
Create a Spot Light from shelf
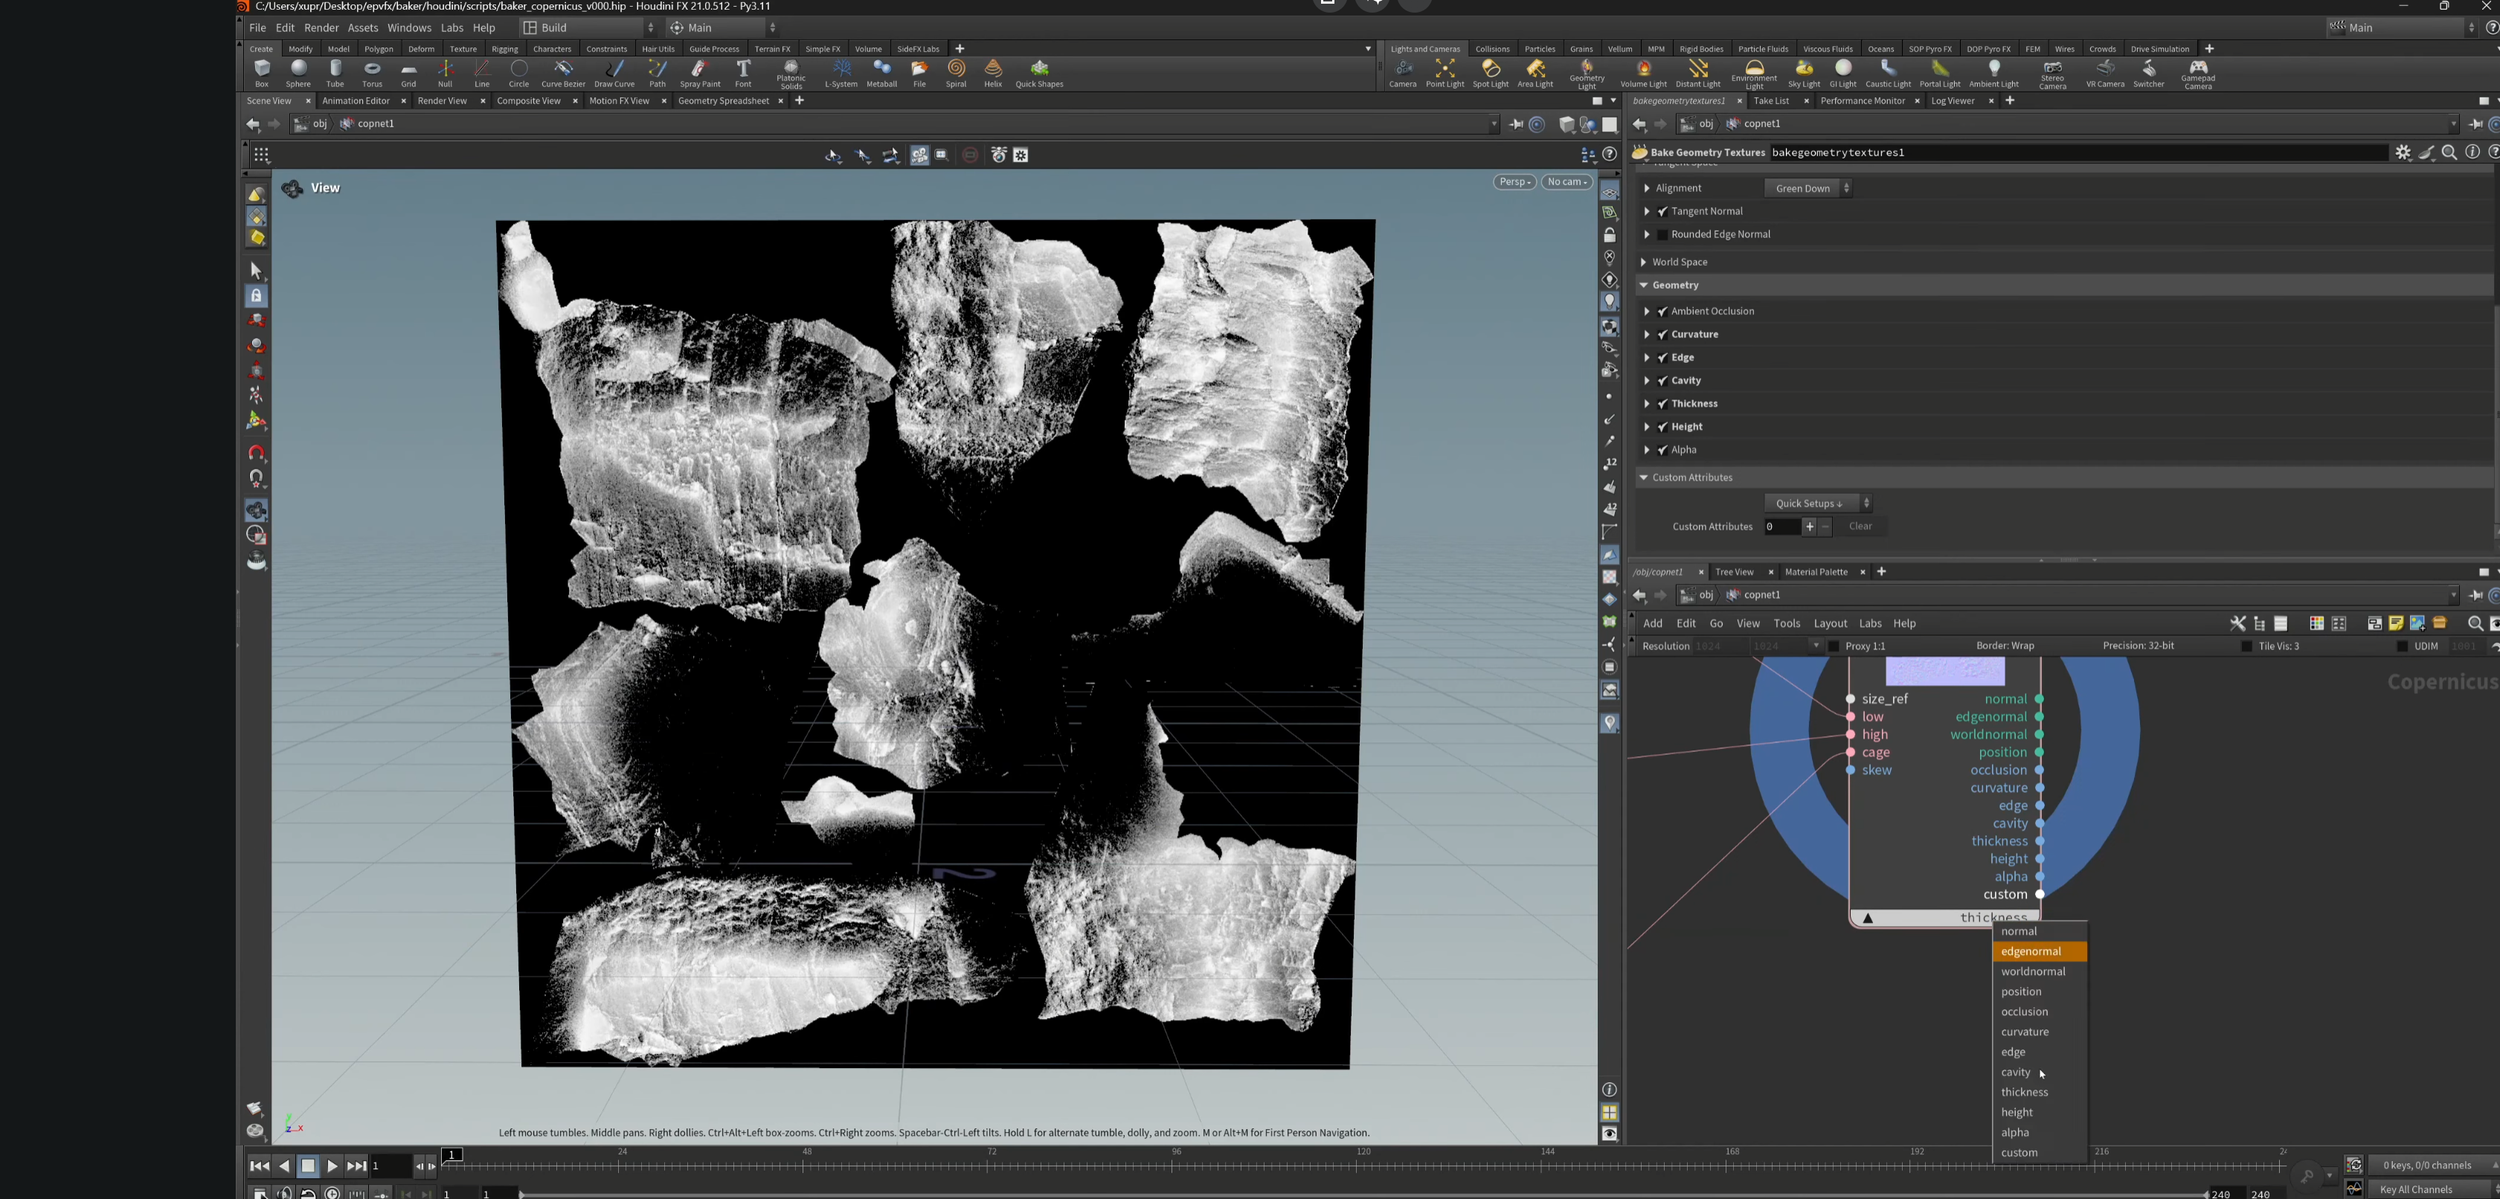[x=1490, y=71]
